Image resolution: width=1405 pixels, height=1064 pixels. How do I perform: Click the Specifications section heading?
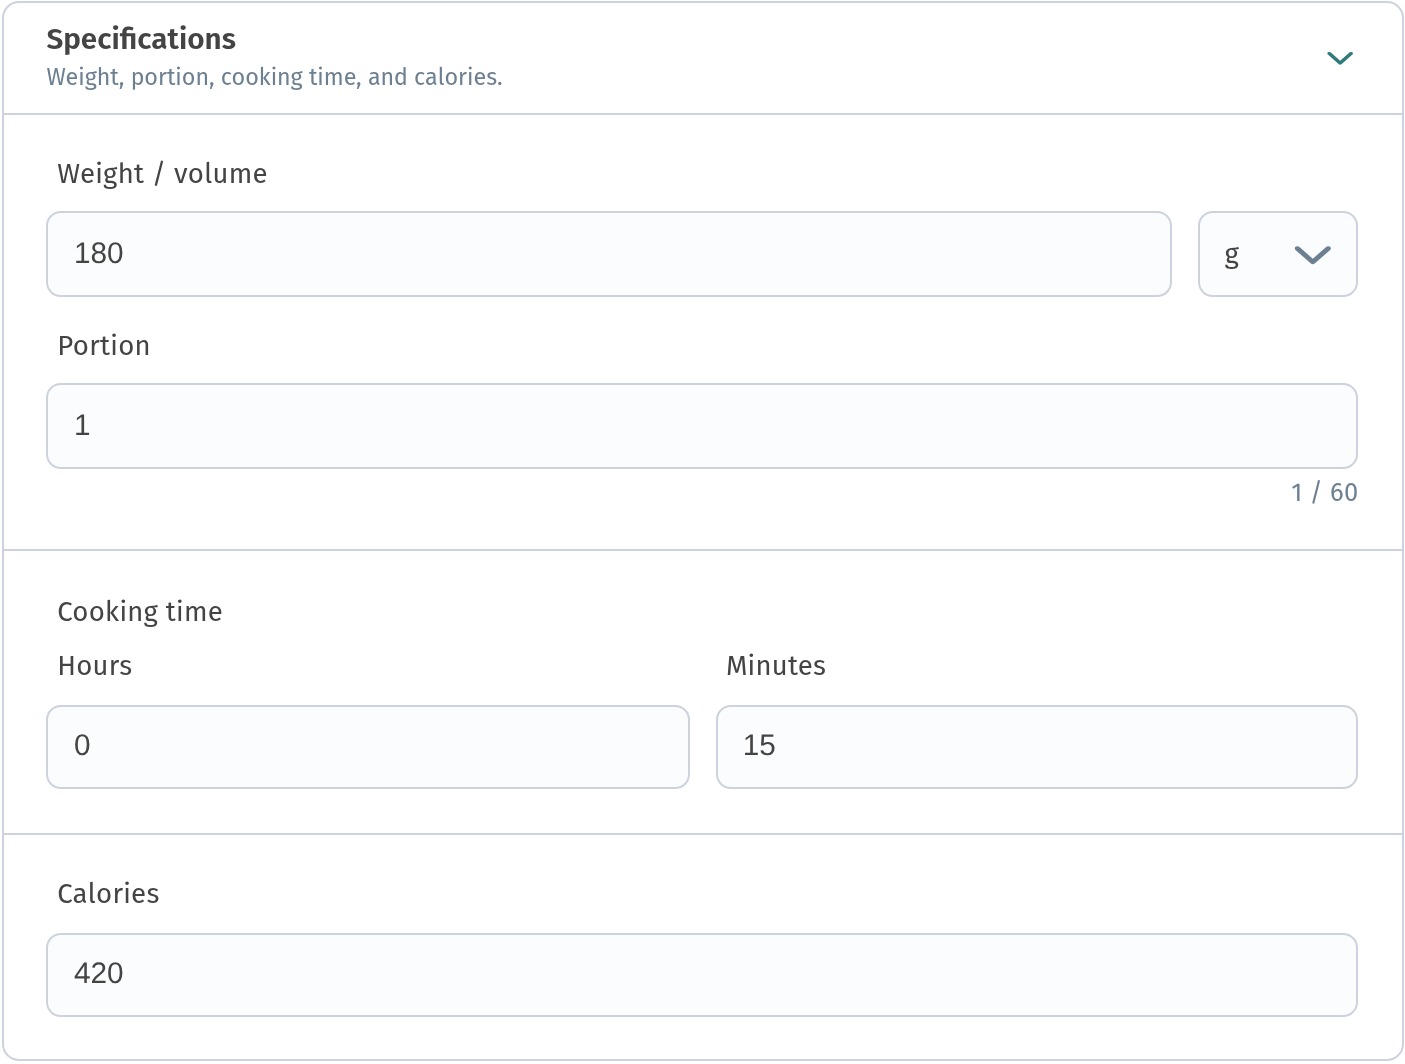141,39
